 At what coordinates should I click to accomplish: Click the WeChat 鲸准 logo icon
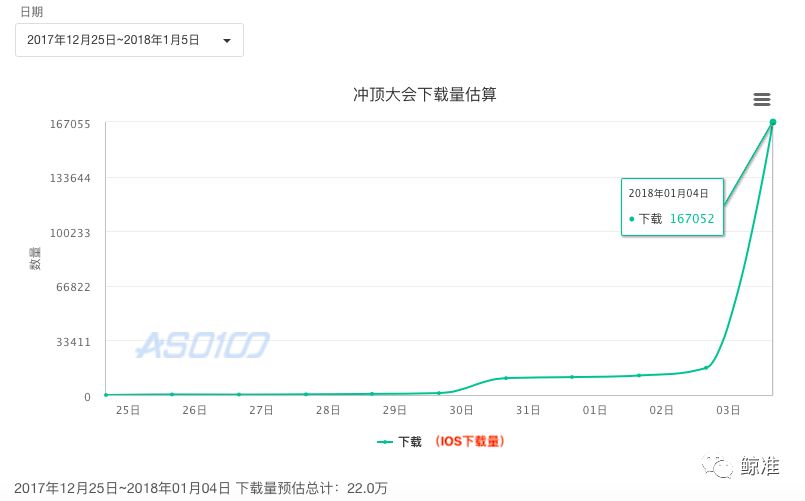point(717,466)
